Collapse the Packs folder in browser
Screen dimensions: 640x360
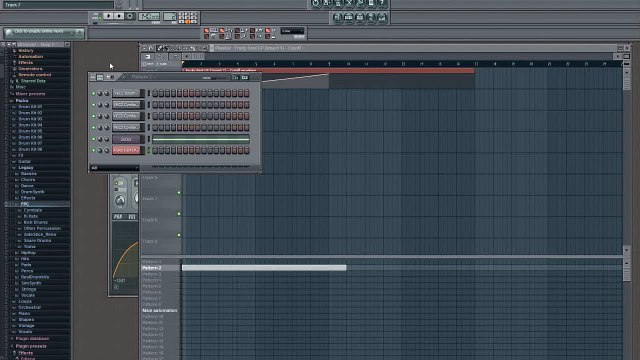[x=22, y=101]
